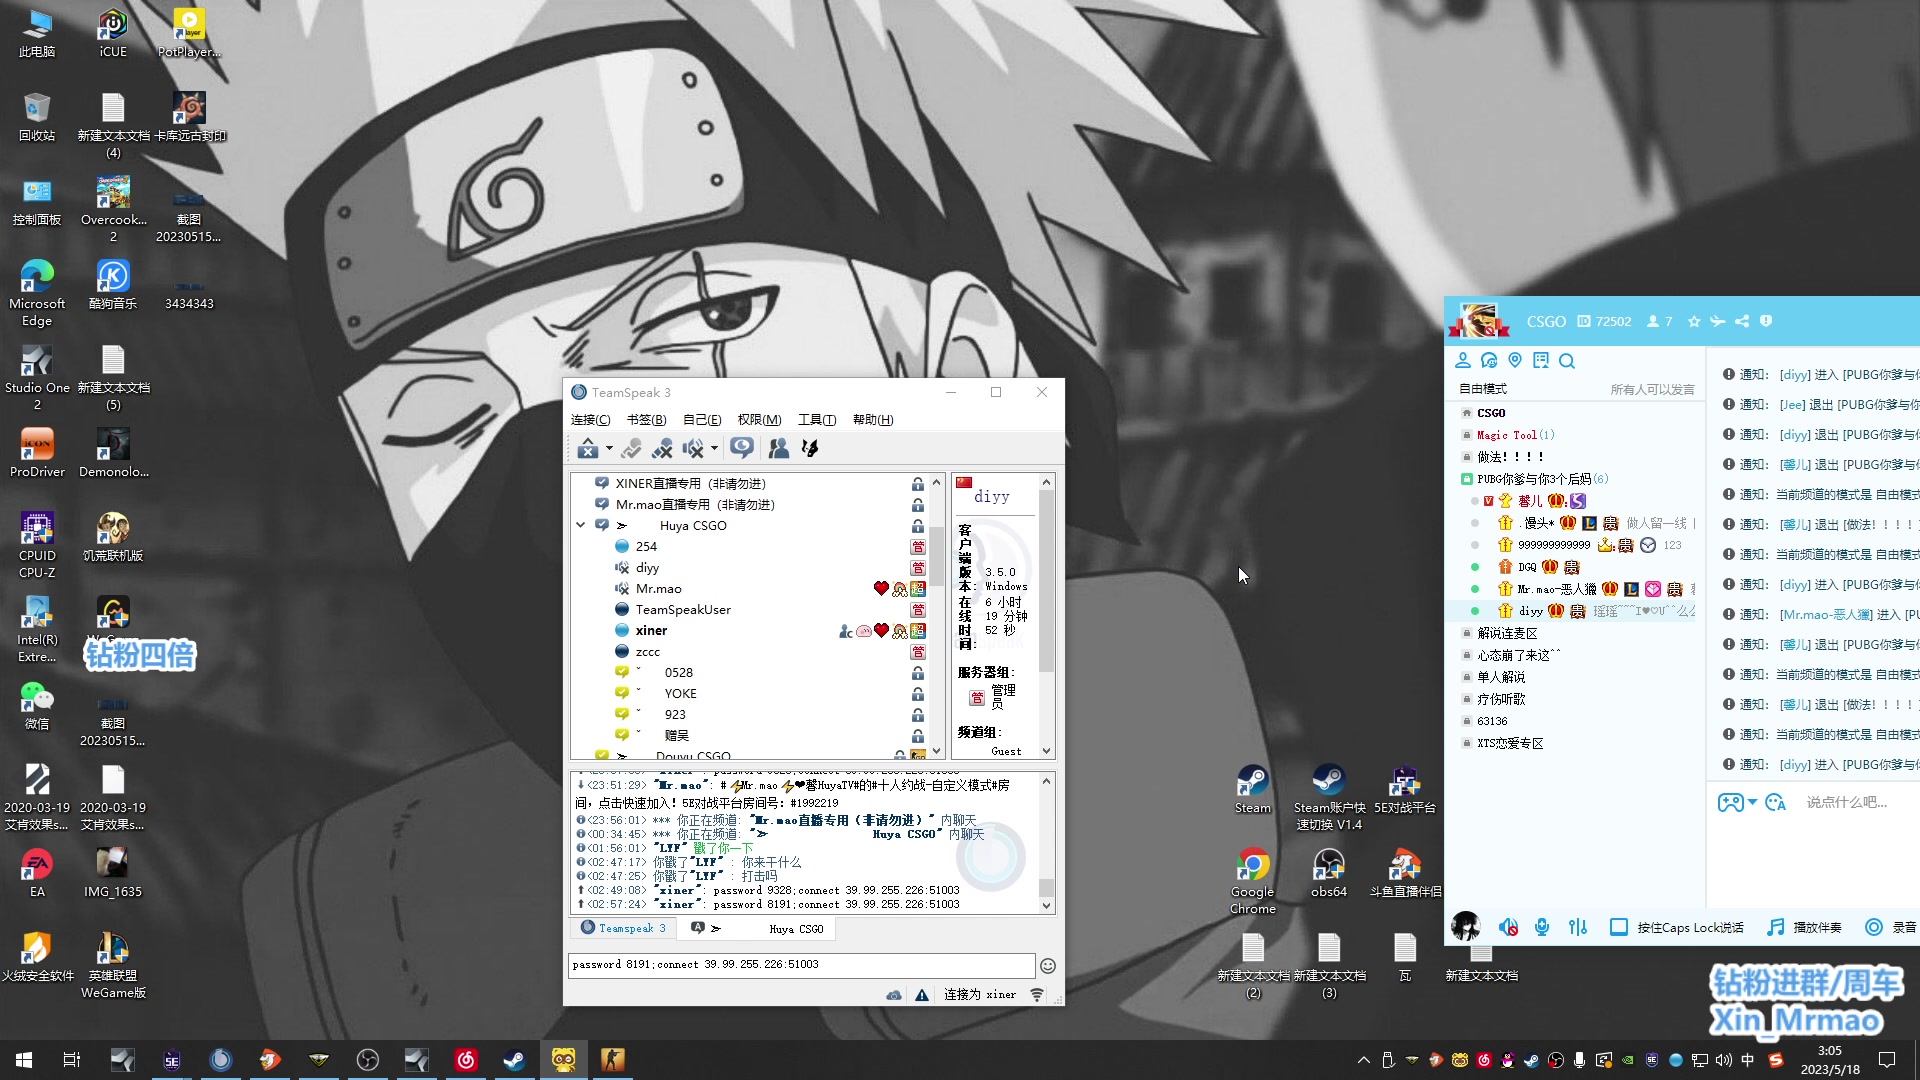Show hidden system tray icons chevron
Image resolution: width=1920 pixels, height=1080 pixels.
click(1363, 1060)
